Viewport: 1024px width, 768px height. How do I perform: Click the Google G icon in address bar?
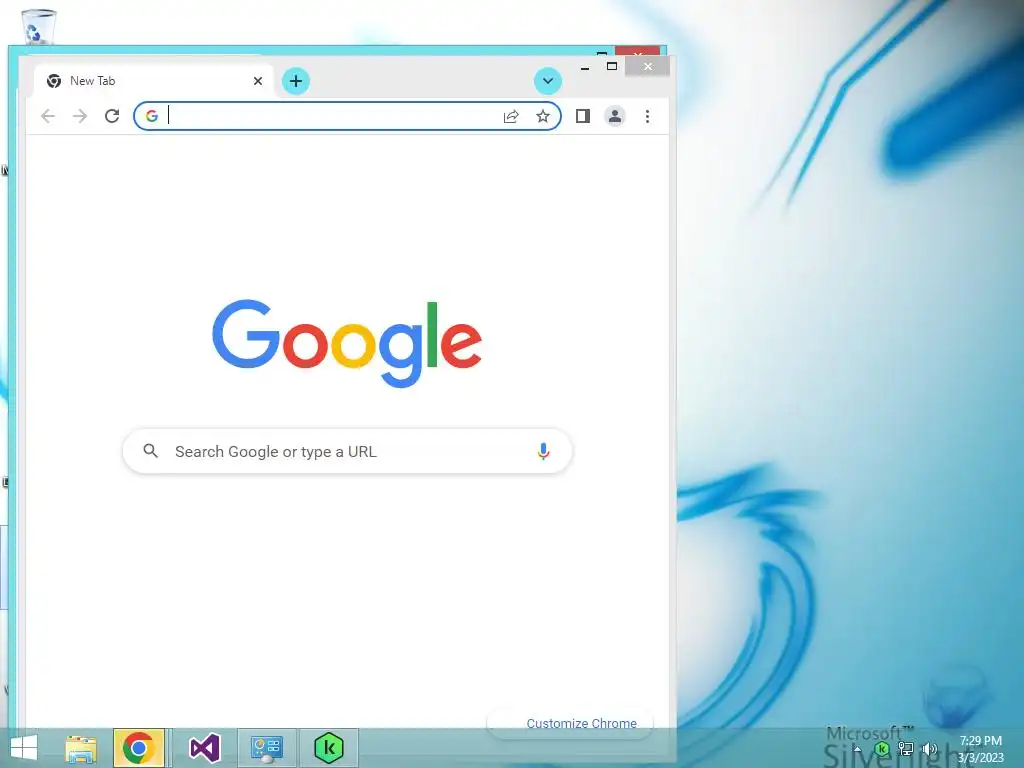point(152,116)
